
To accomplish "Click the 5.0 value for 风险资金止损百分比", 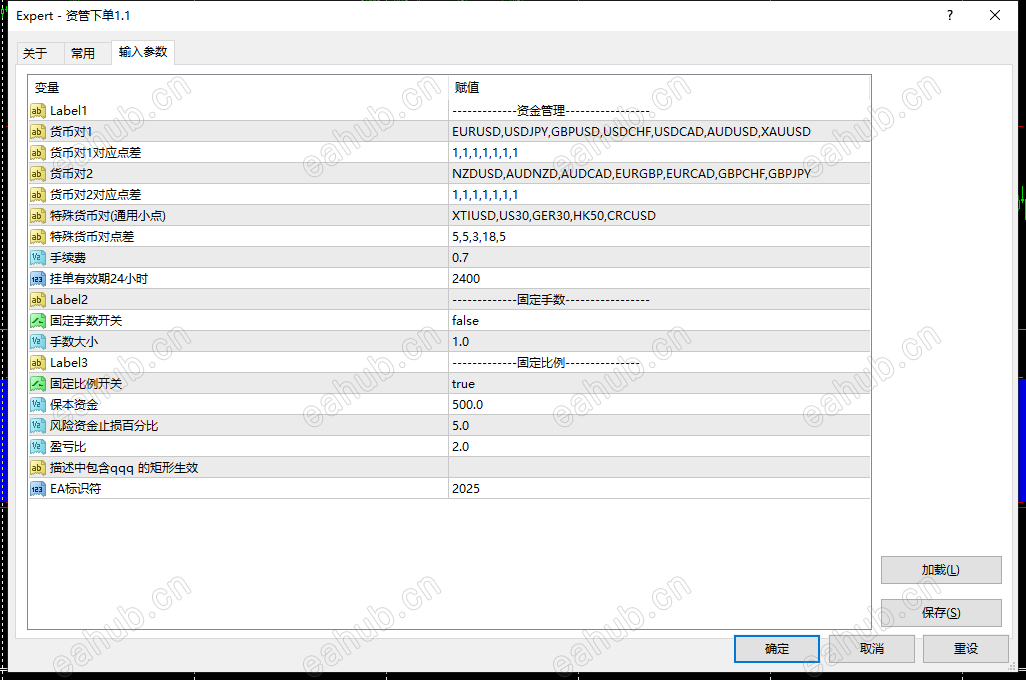I will click(x=660, y=425).
